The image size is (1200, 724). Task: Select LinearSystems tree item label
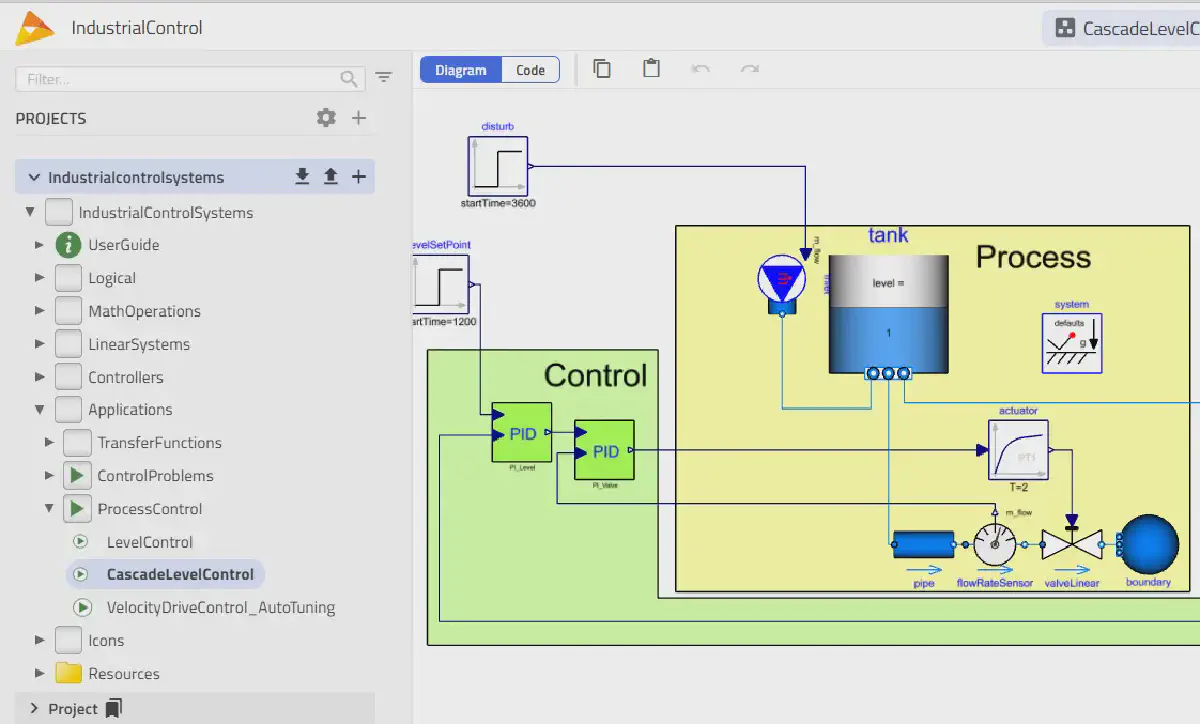[x=139, y=344]
